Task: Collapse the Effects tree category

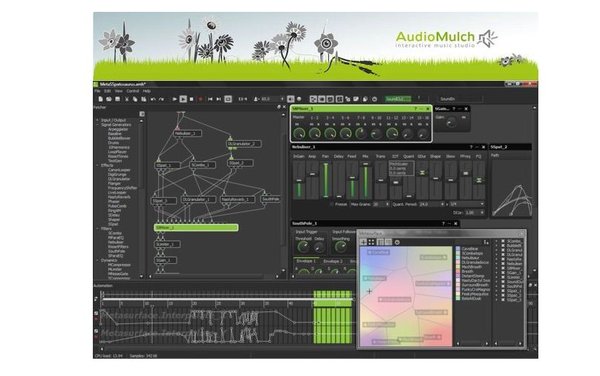Action: pyautogui.click(x=97, y=165)
